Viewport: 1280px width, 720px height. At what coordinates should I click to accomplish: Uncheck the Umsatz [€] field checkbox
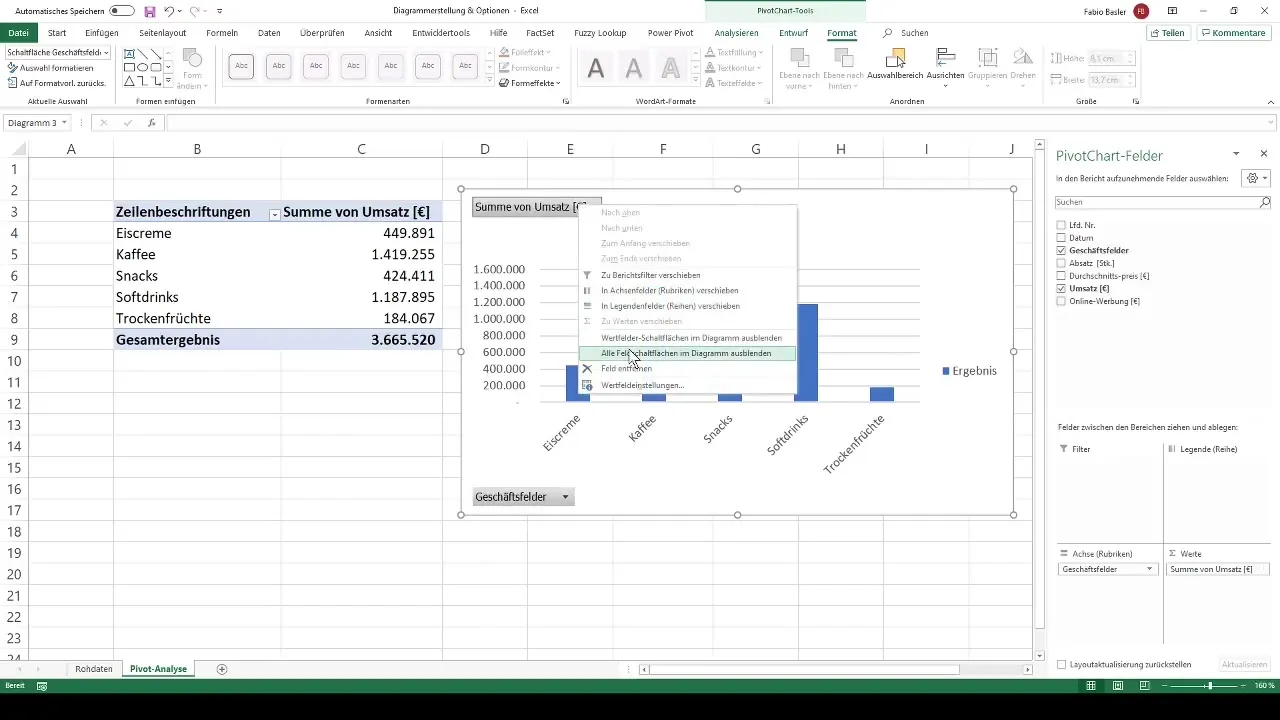pyautogui.click(x=1062, y=288)
